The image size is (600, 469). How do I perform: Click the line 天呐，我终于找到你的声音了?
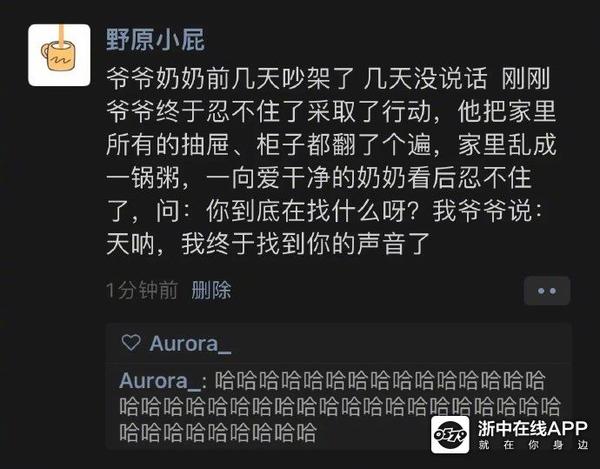click(268, 244)
